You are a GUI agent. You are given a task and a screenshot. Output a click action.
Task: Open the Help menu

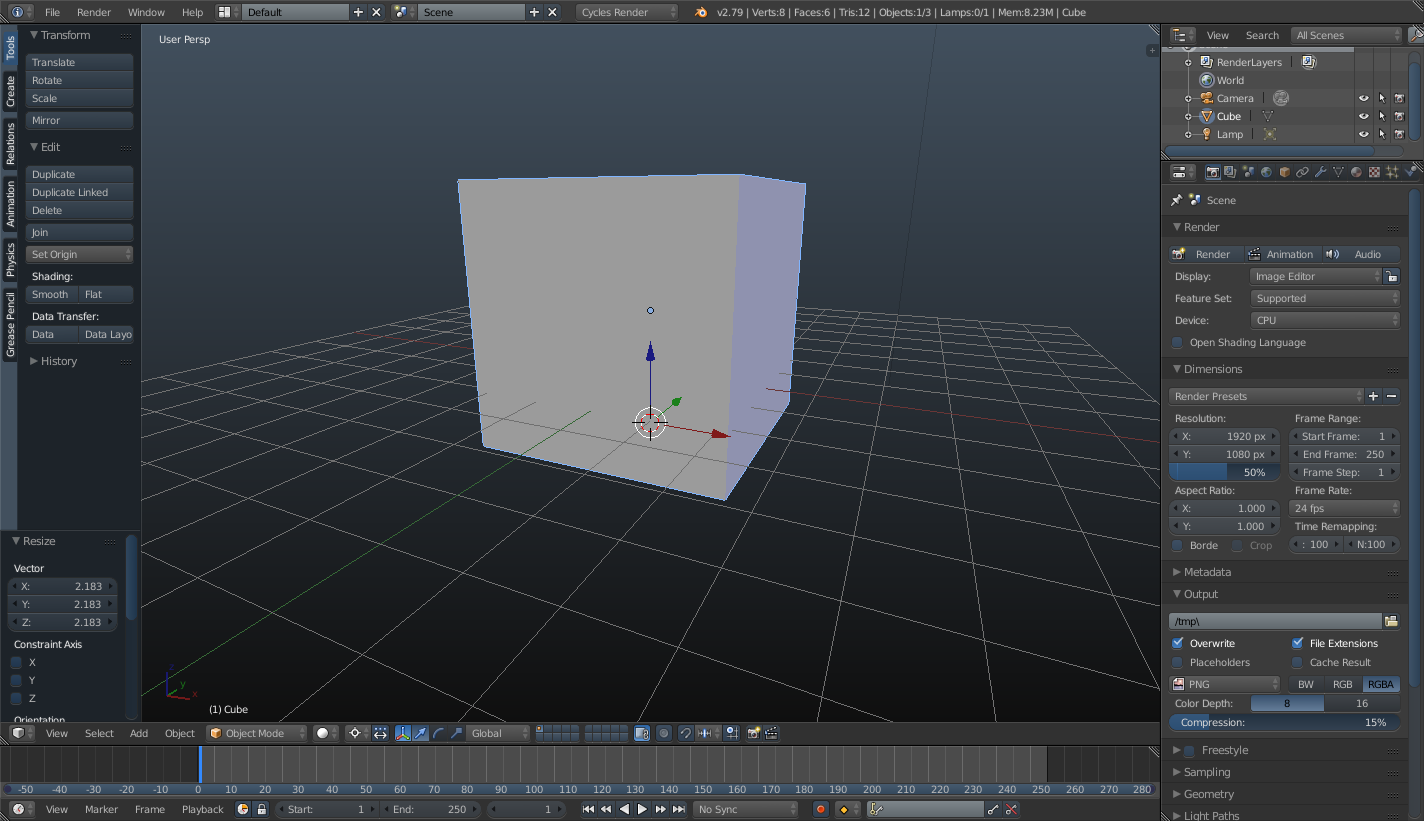click(192, 12)
